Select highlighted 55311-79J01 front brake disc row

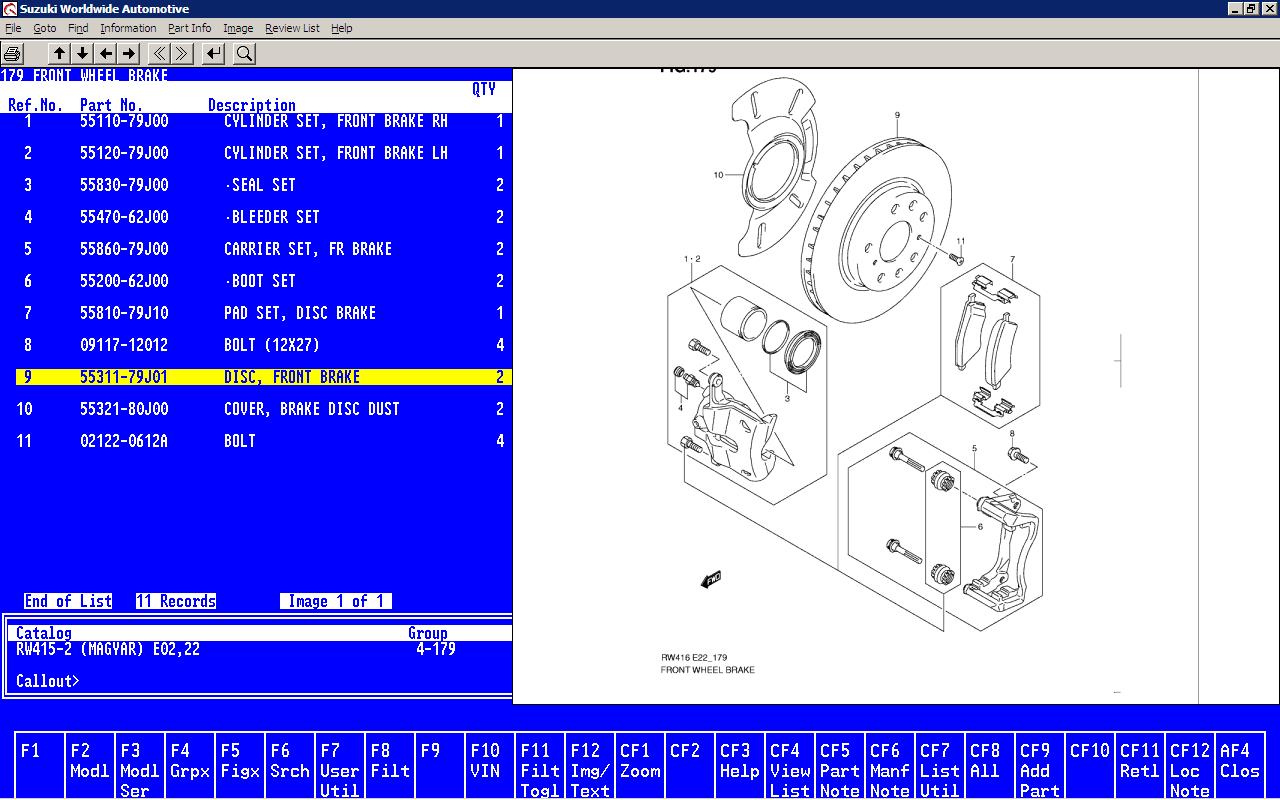click(x=264, y=377)
